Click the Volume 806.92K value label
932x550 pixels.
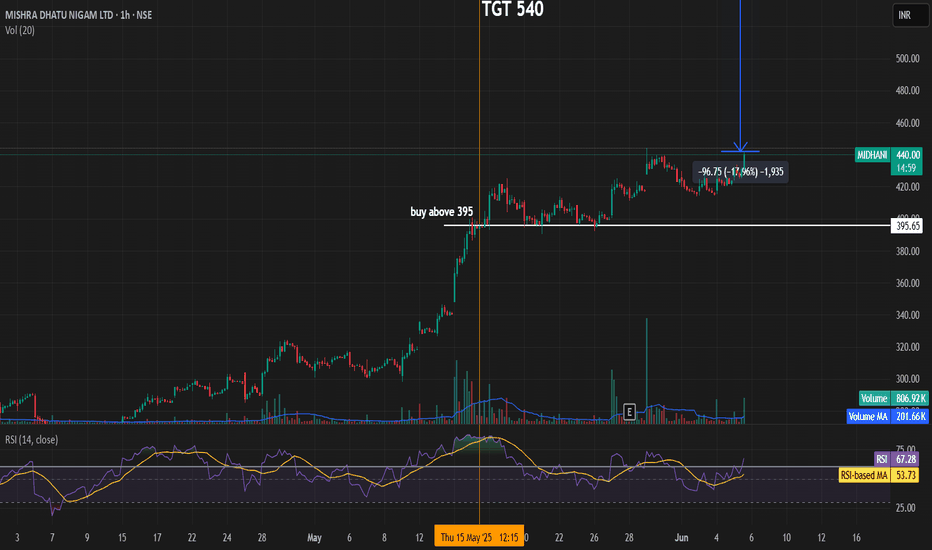(x=893, y=398)
